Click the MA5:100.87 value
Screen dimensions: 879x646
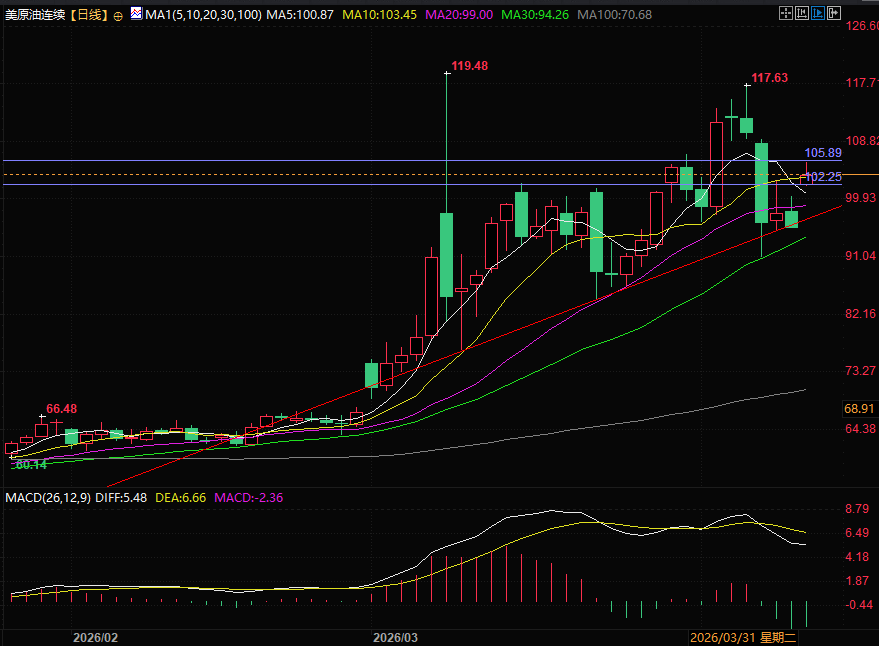click(x=300, y=15)
